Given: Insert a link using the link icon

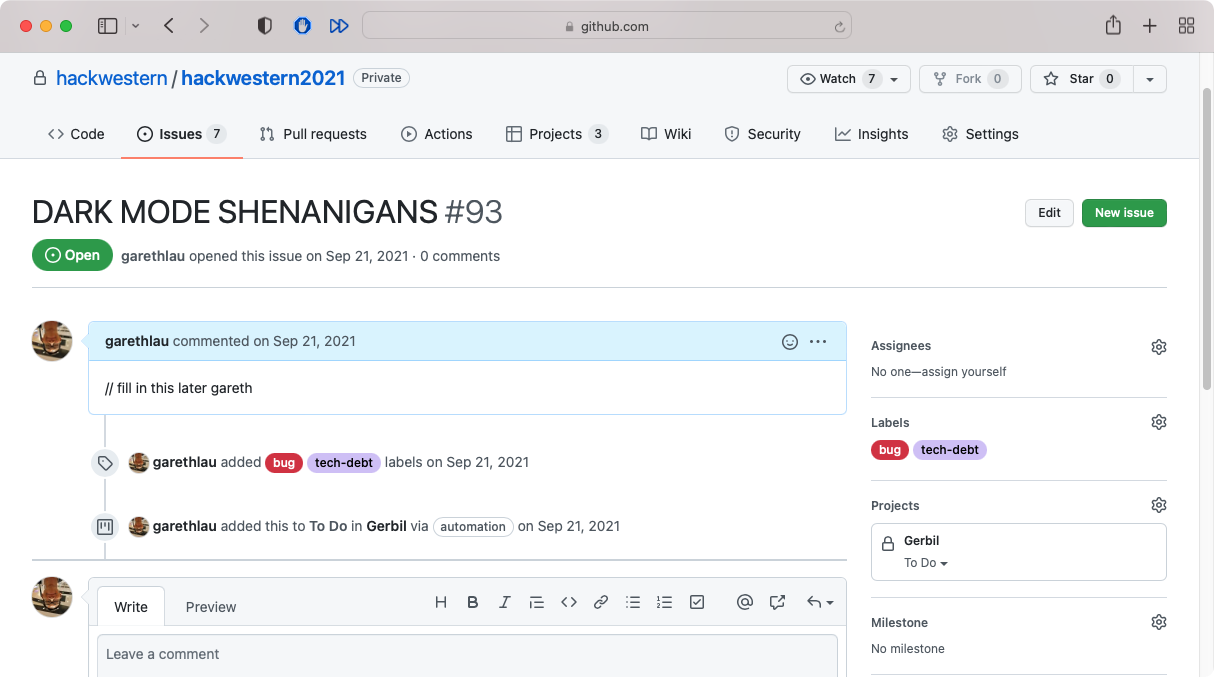Looking at the screenshot, I should point(601,602).
